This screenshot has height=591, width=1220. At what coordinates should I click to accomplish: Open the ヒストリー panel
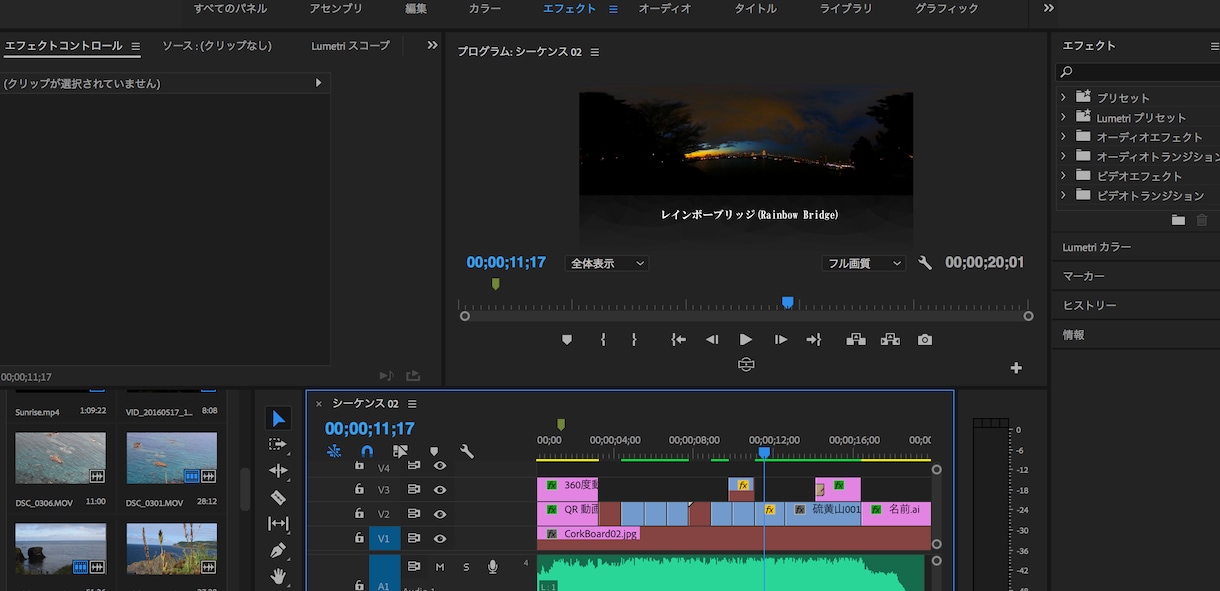[1089, 305]
